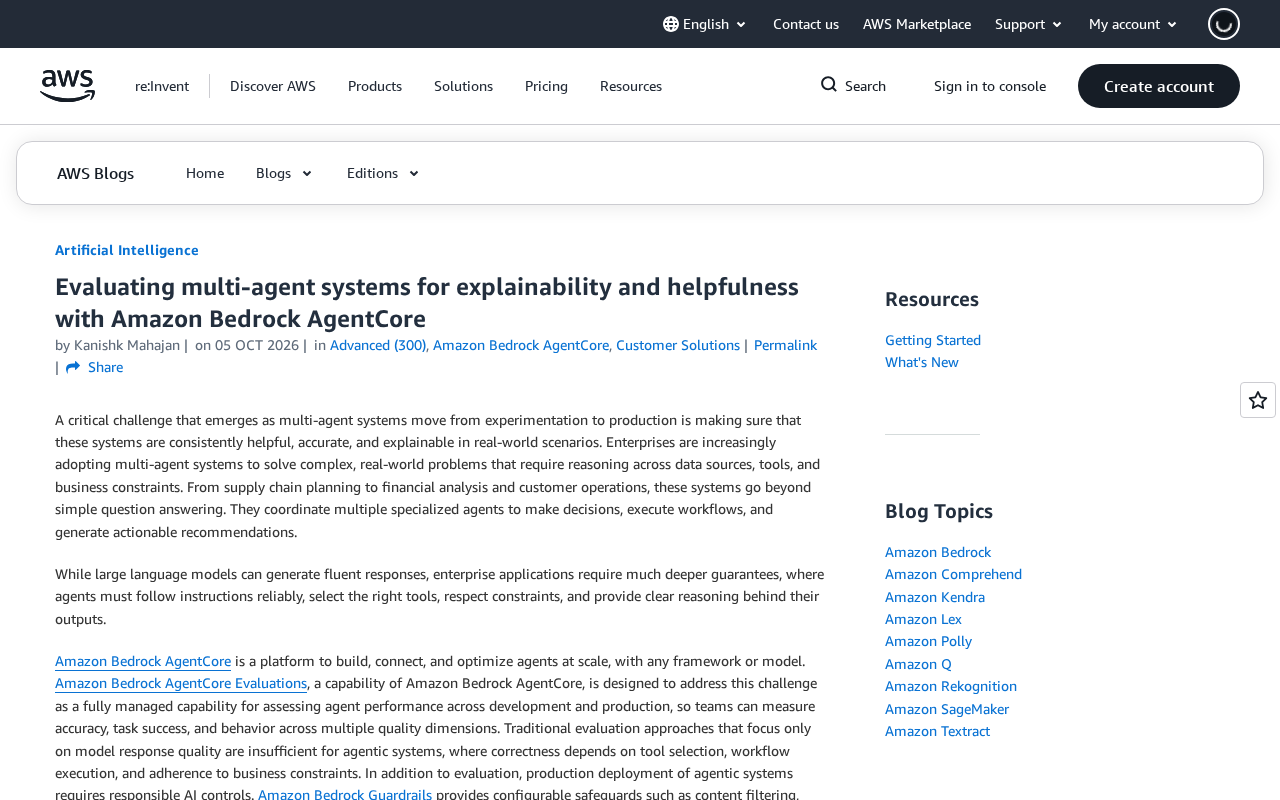This screenshot has width=1280, height=800.
Task: Open the Amazon Bedrock AgentCore Evaluations link
Action: coord(181,683)
